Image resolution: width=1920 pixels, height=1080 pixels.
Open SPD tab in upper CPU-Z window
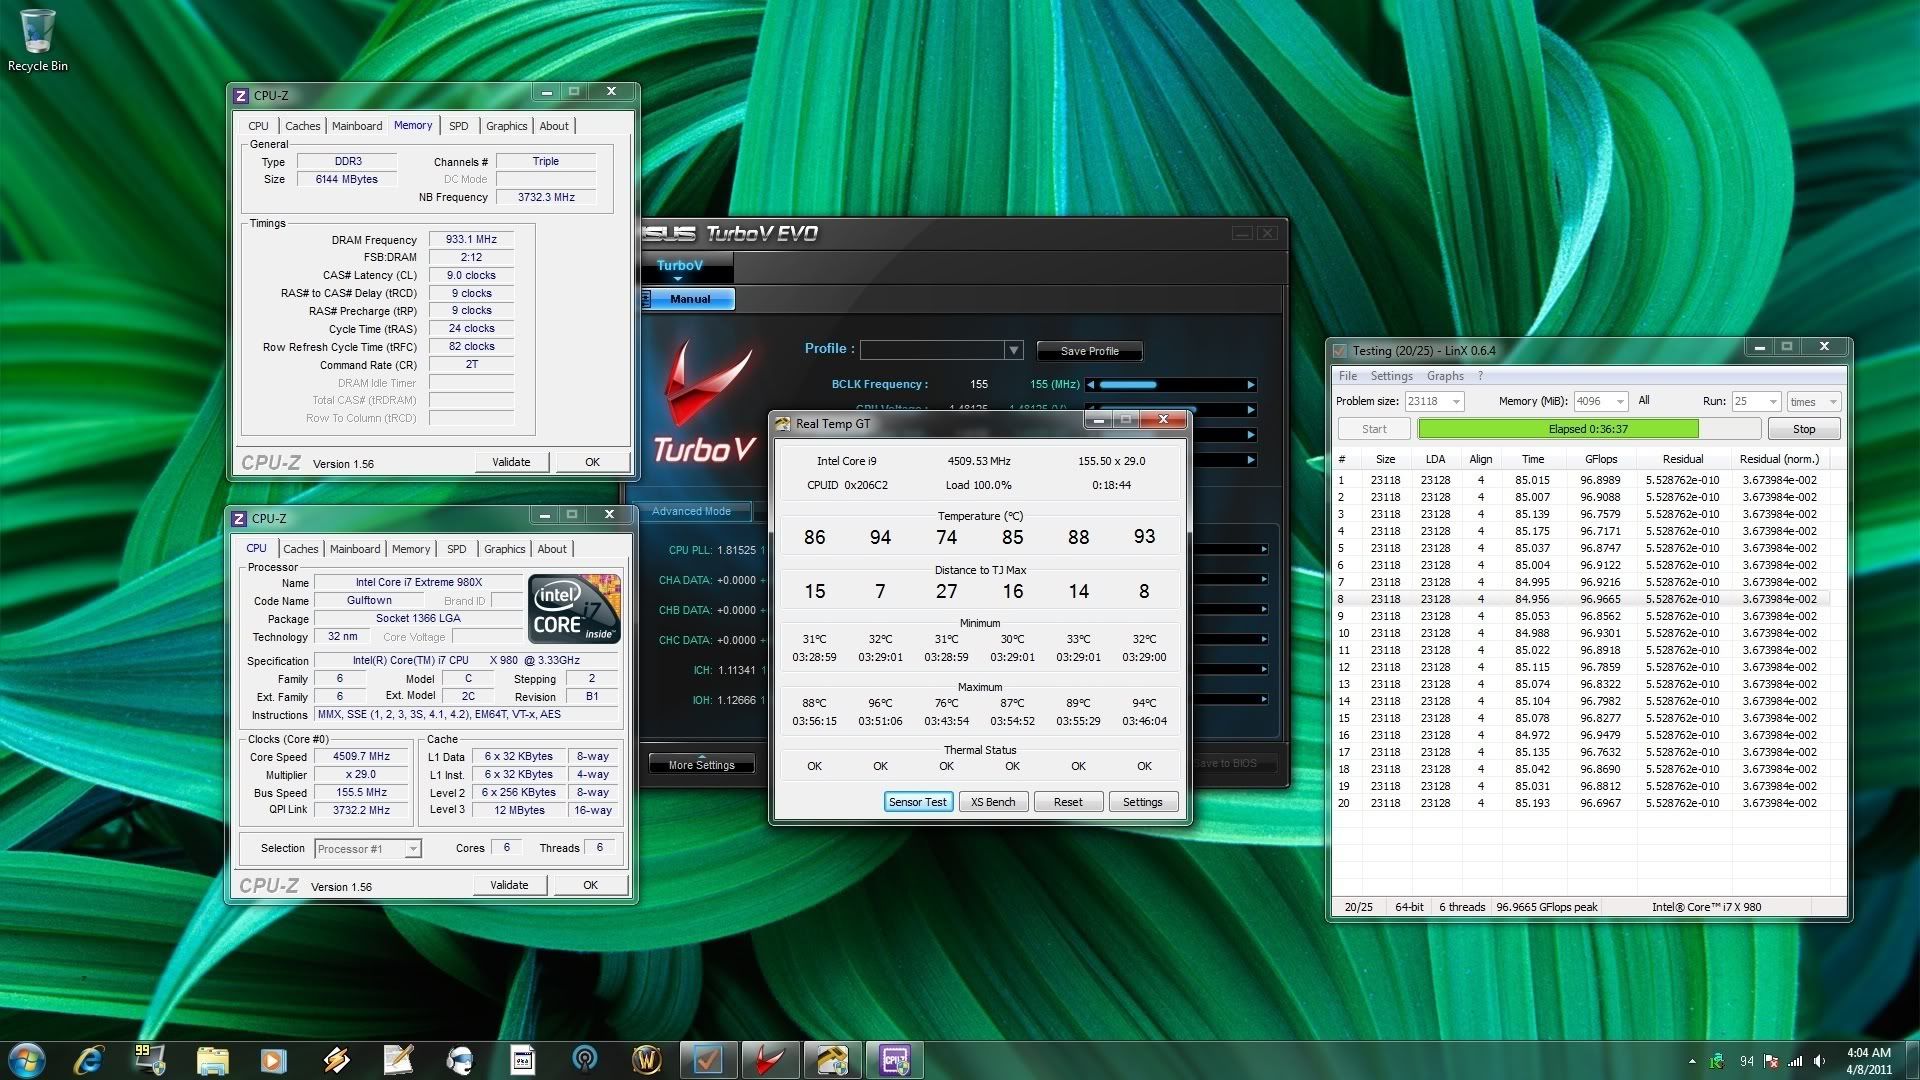458,126
